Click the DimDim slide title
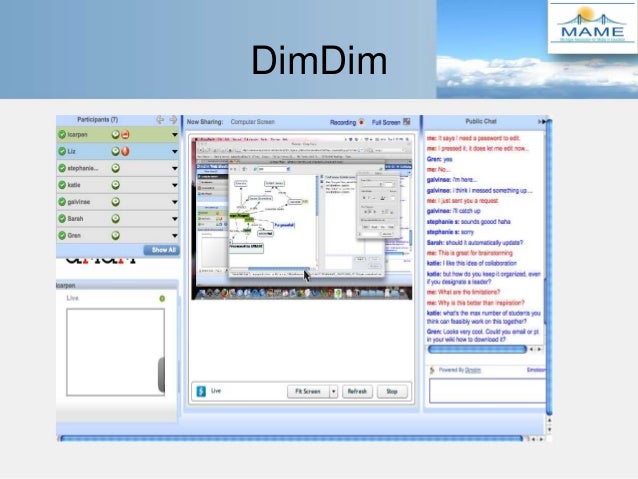Image resolution: width=638 pixels, height=479 pixels. coord(319,61)
